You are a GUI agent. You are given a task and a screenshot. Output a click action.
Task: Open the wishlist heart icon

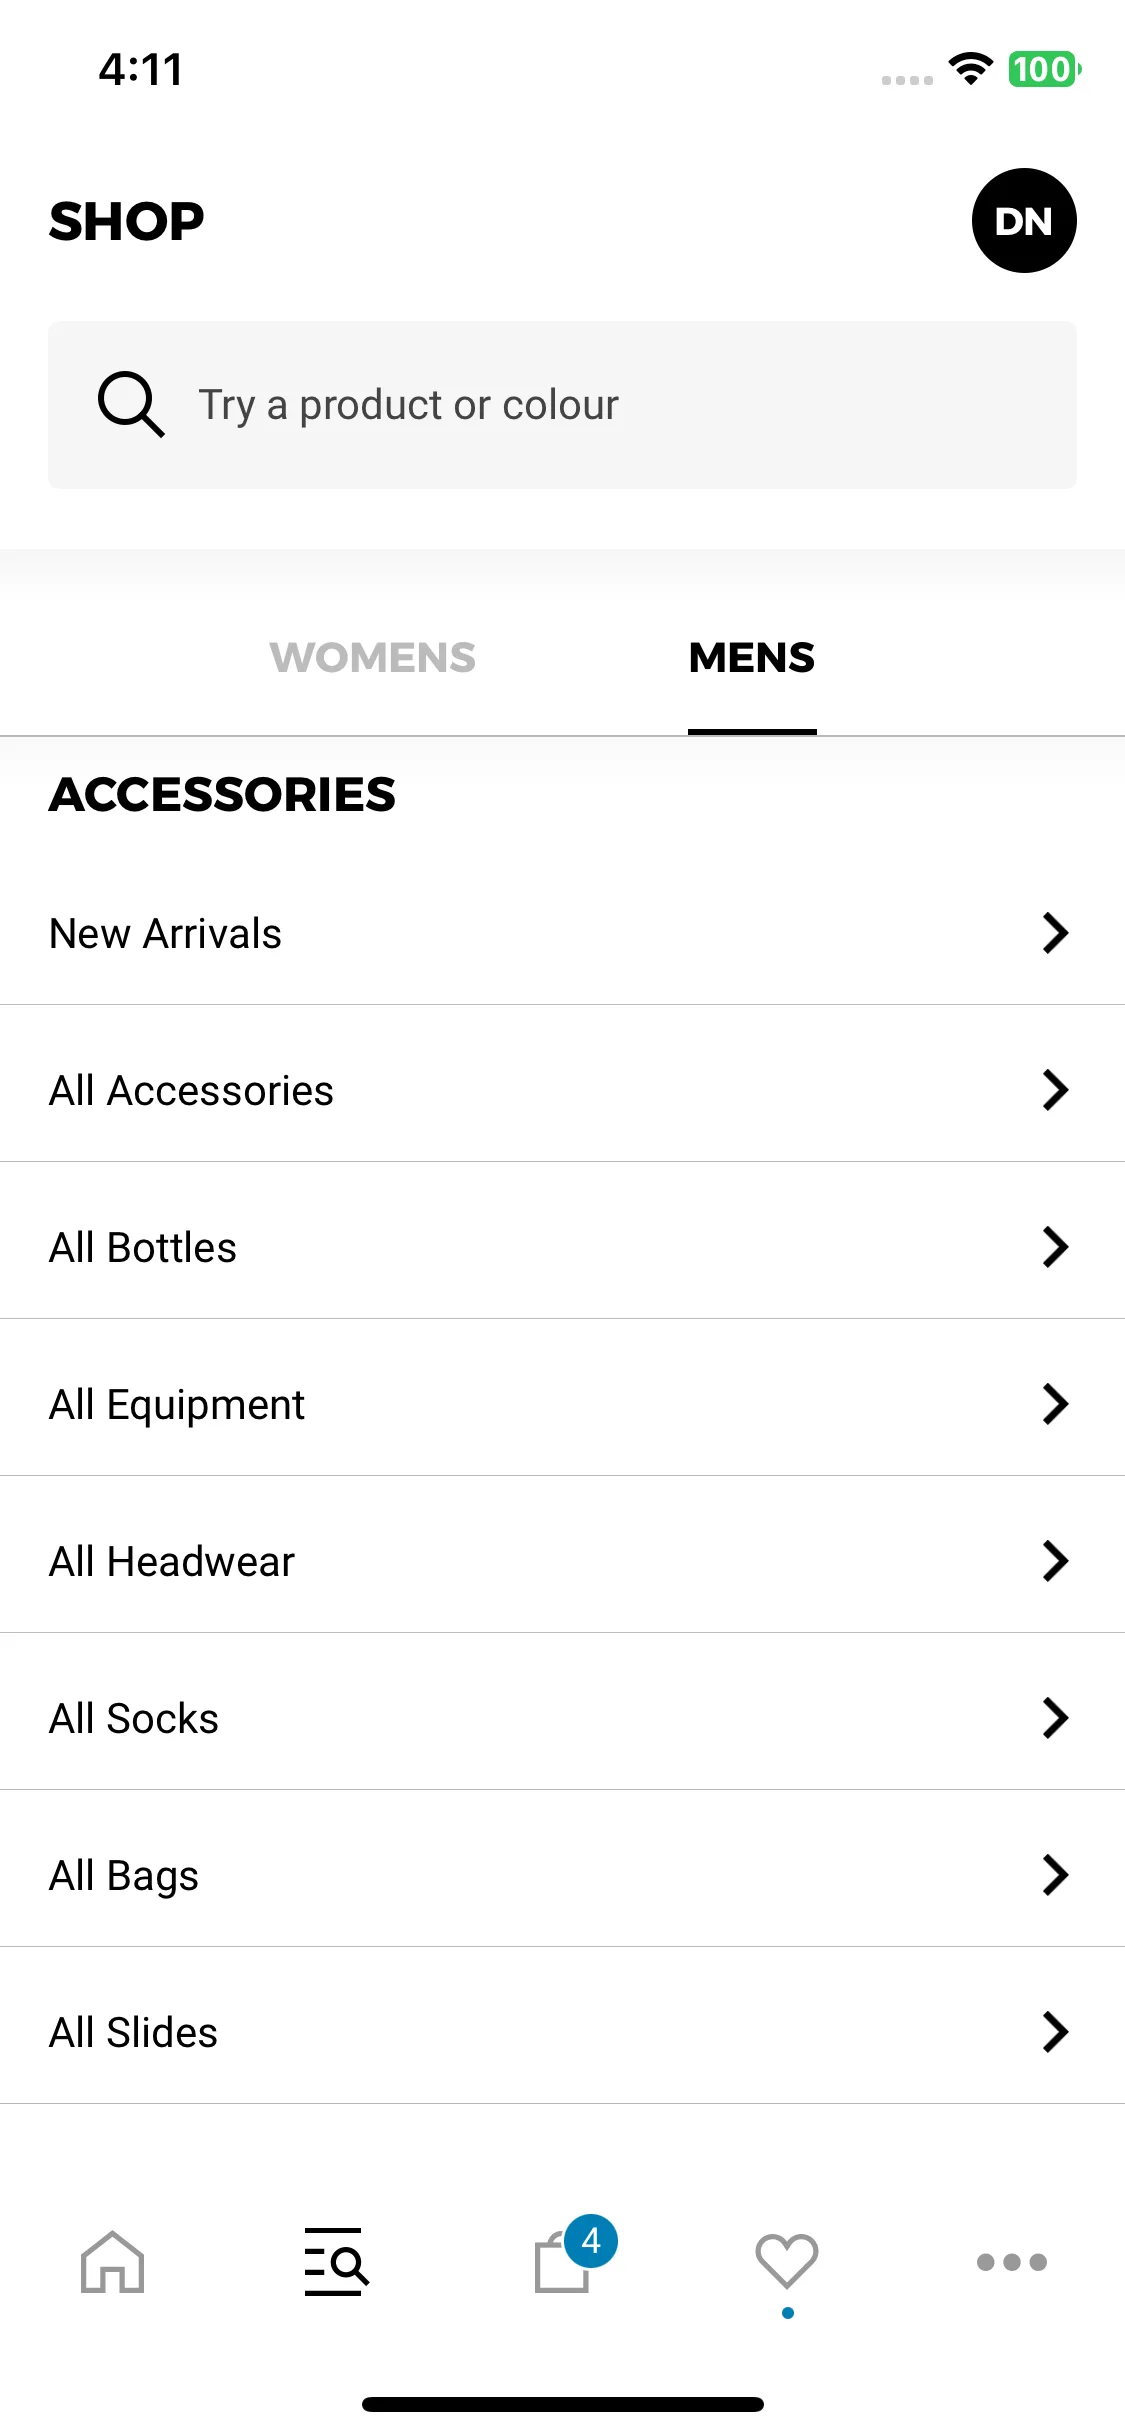click(787, 2262)
